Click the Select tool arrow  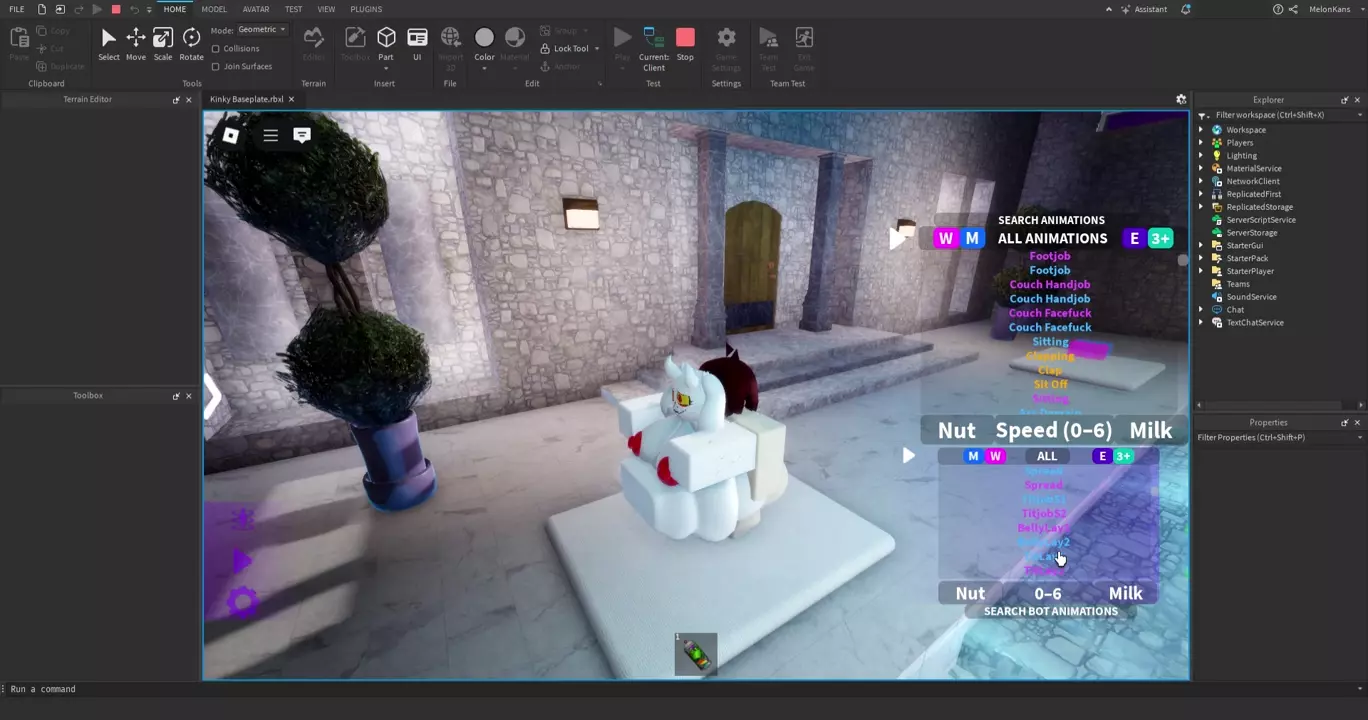point(109,45)
